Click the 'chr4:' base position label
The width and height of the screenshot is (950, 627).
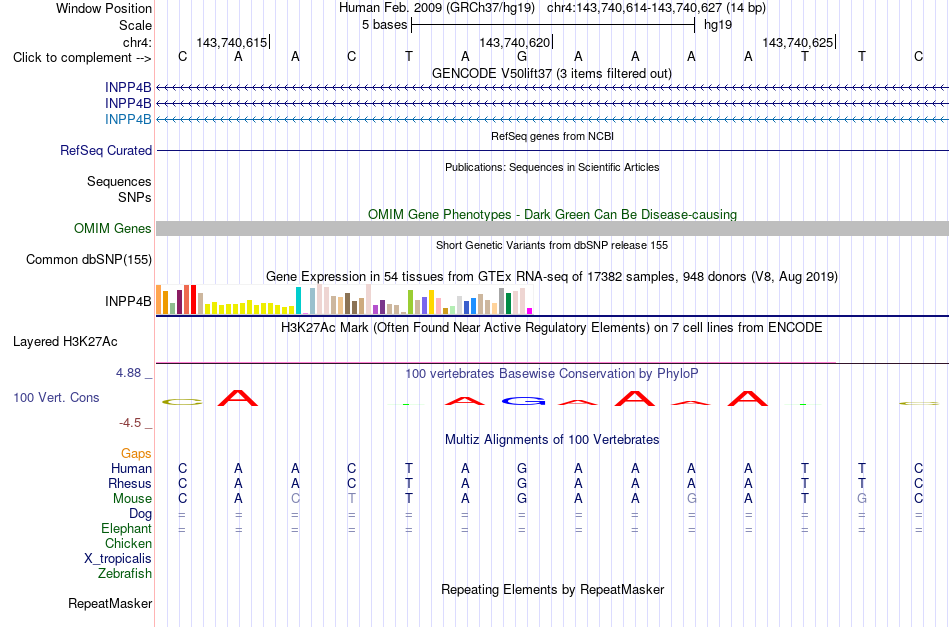tap(138, 42)
